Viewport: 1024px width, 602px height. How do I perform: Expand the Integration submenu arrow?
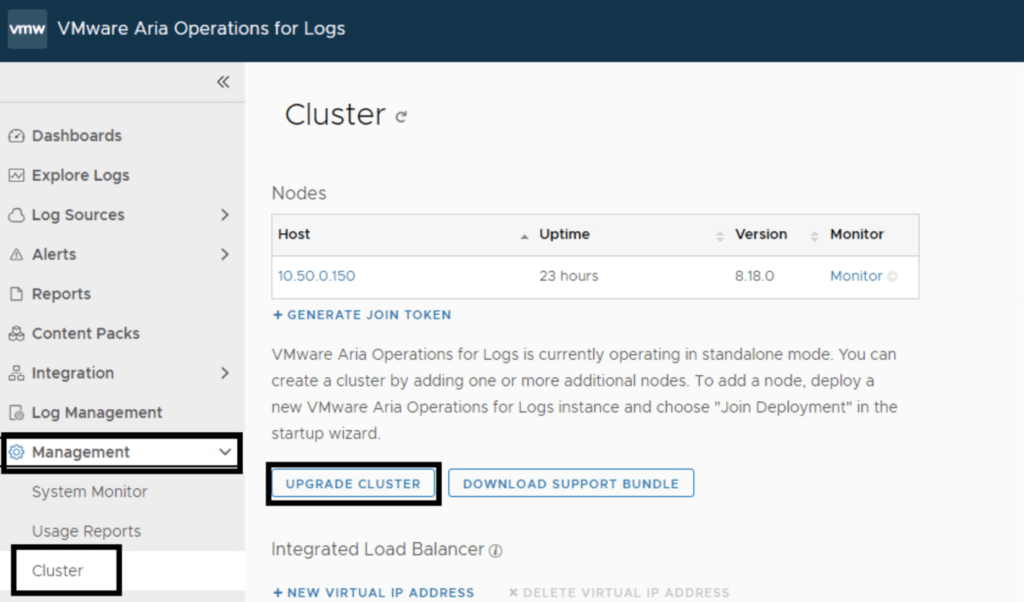(x=224, y=373)
